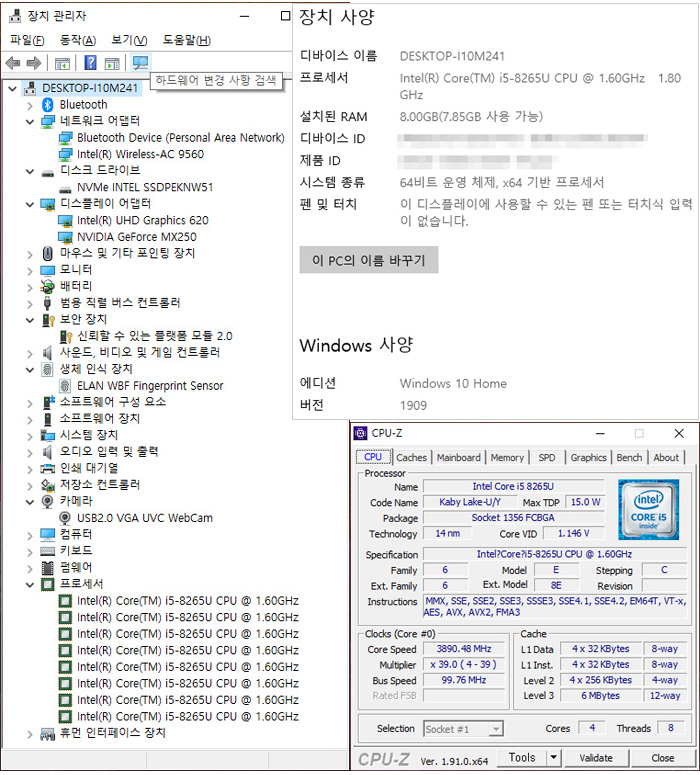Open the 보기(V) menu
The width and height of the screenshot is (700, 775).
click(129, 40)
